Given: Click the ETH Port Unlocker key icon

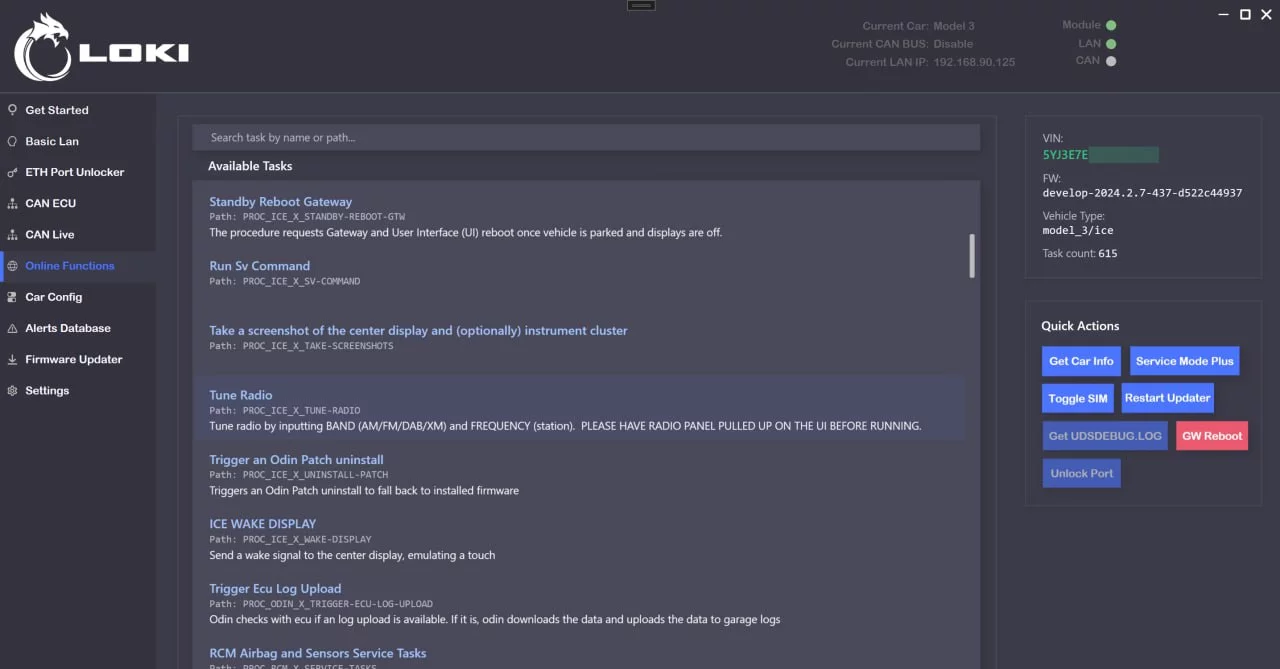Looking at the screenshot, I should click(x=12, y=172).
